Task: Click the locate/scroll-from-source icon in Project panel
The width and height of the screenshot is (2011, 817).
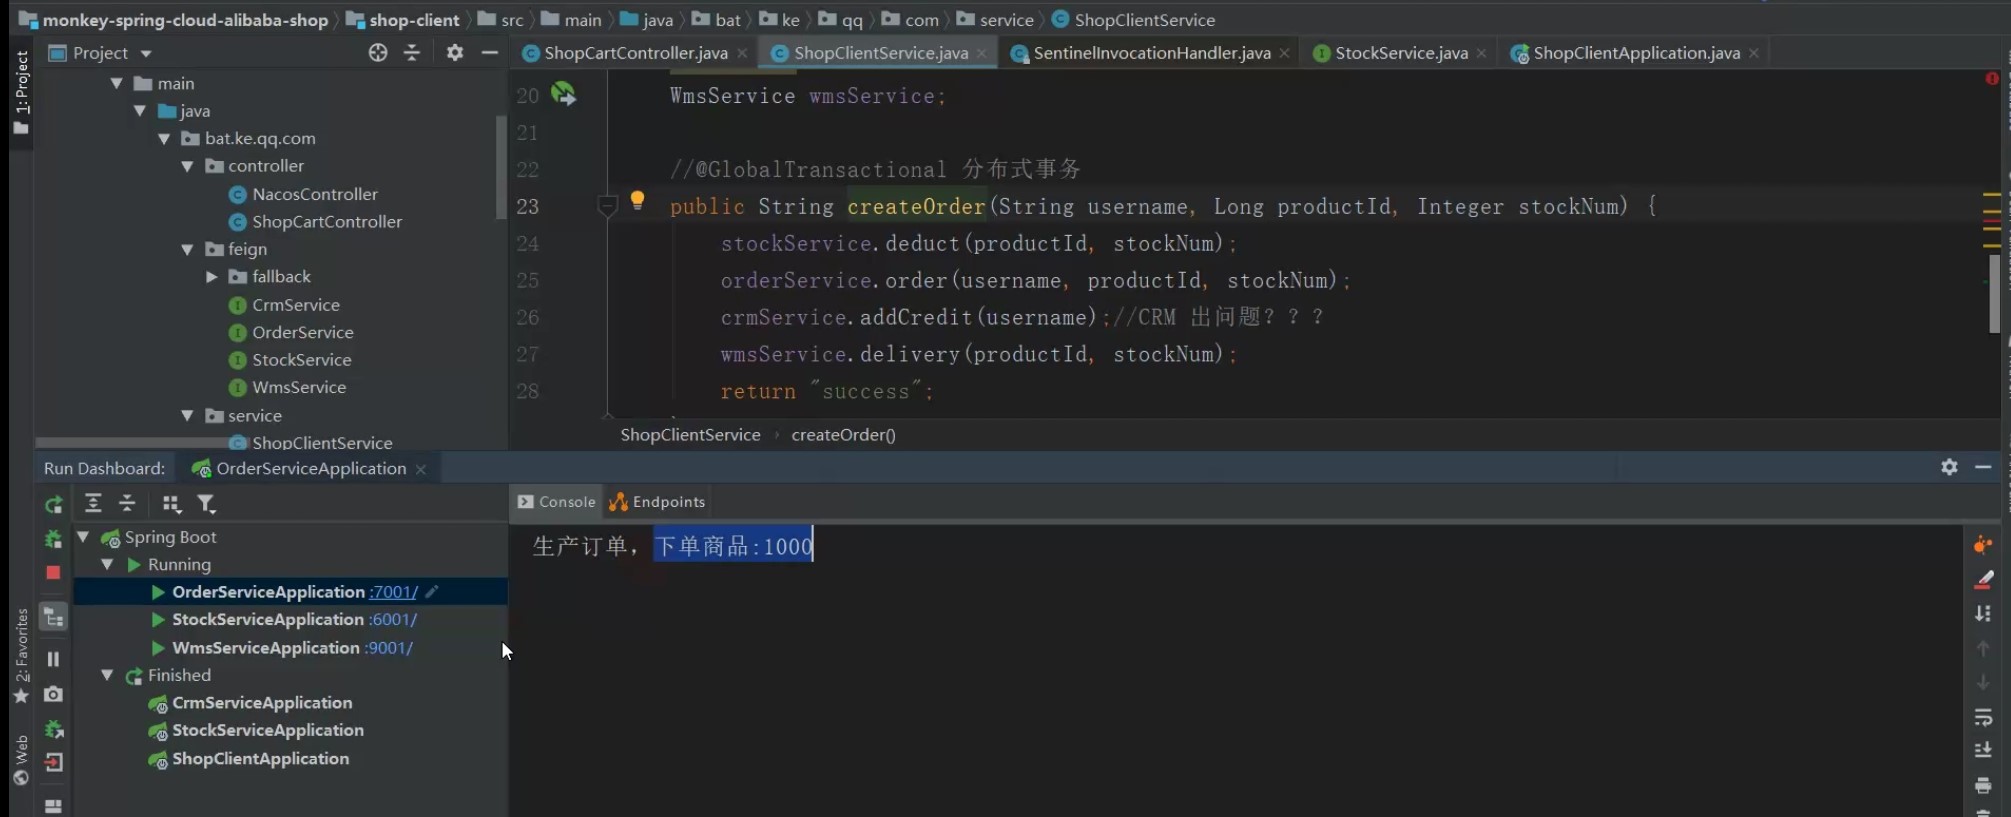Action: [378, 53]
